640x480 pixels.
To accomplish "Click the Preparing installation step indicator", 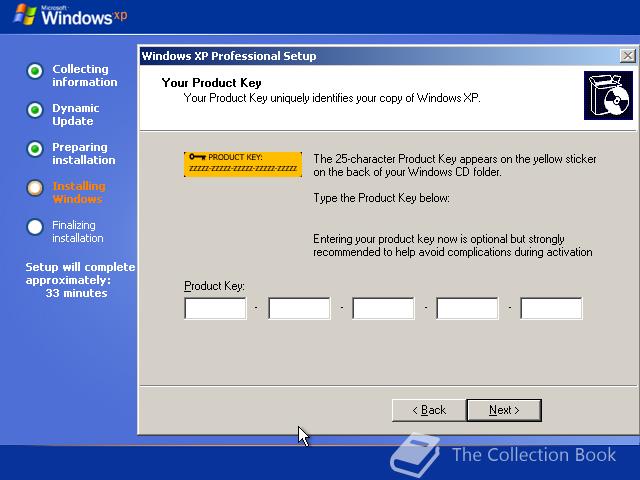I will (x=35, y=149).
